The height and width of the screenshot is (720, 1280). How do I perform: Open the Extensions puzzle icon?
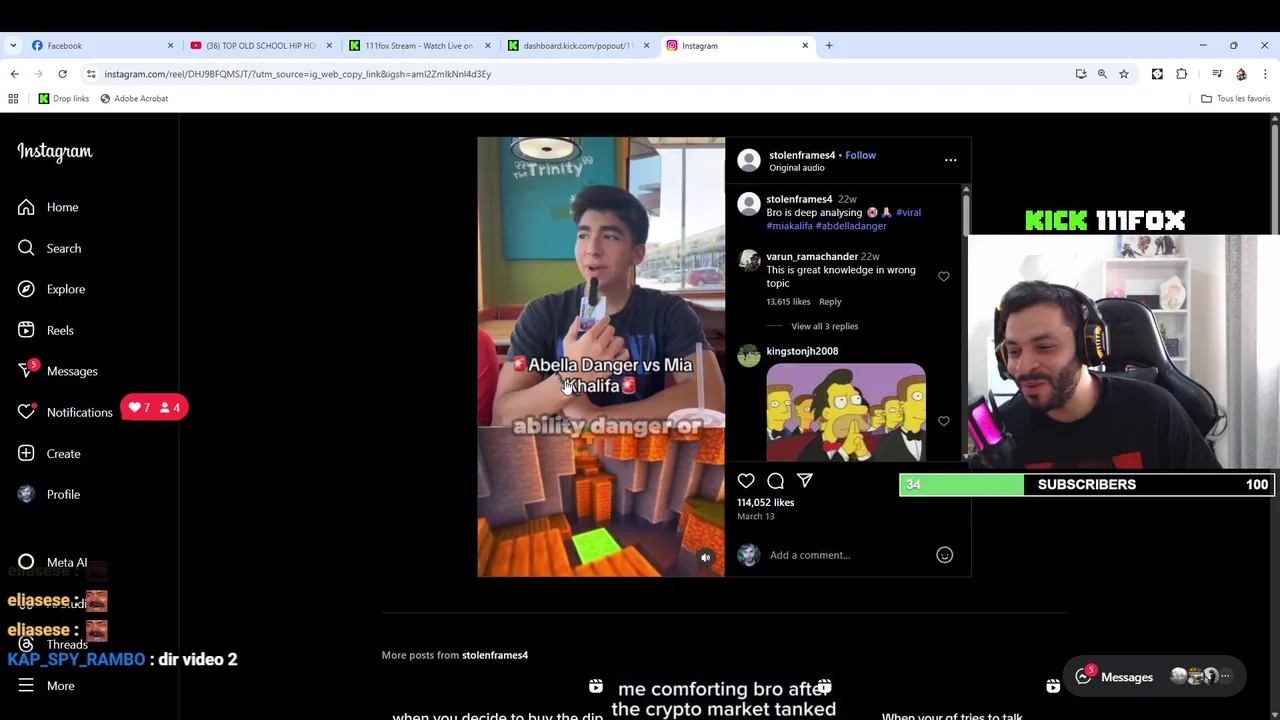tap(1182, 74)
